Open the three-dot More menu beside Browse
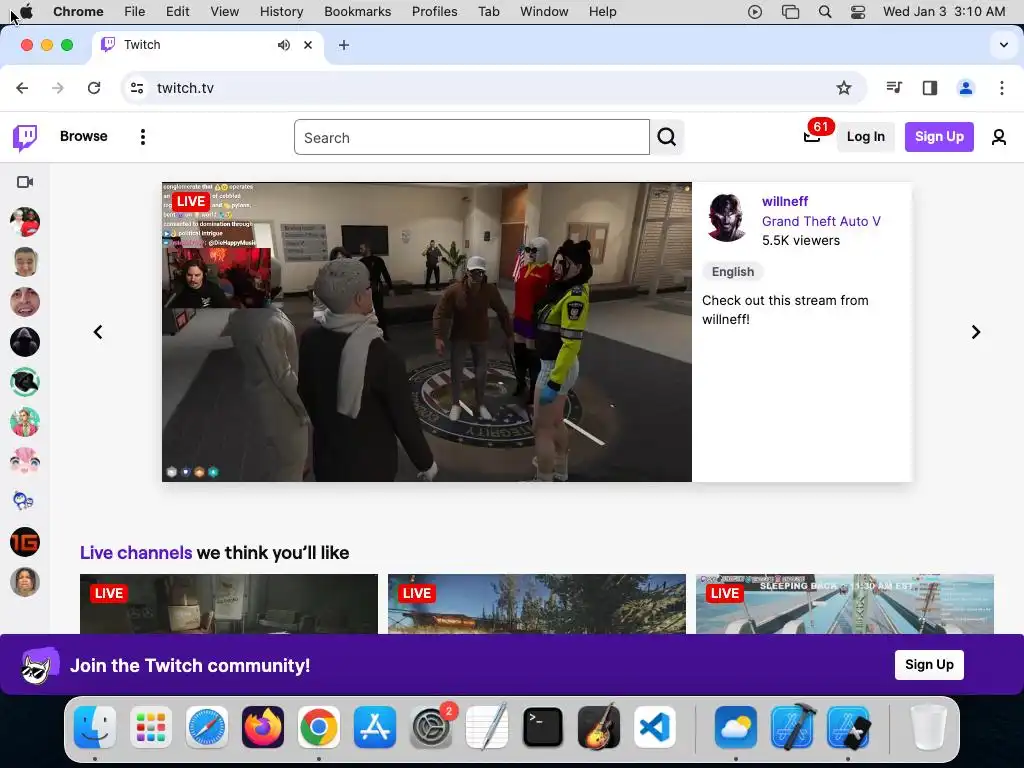The height and width of the screenshot is (768, 1024). coord(142,137)
